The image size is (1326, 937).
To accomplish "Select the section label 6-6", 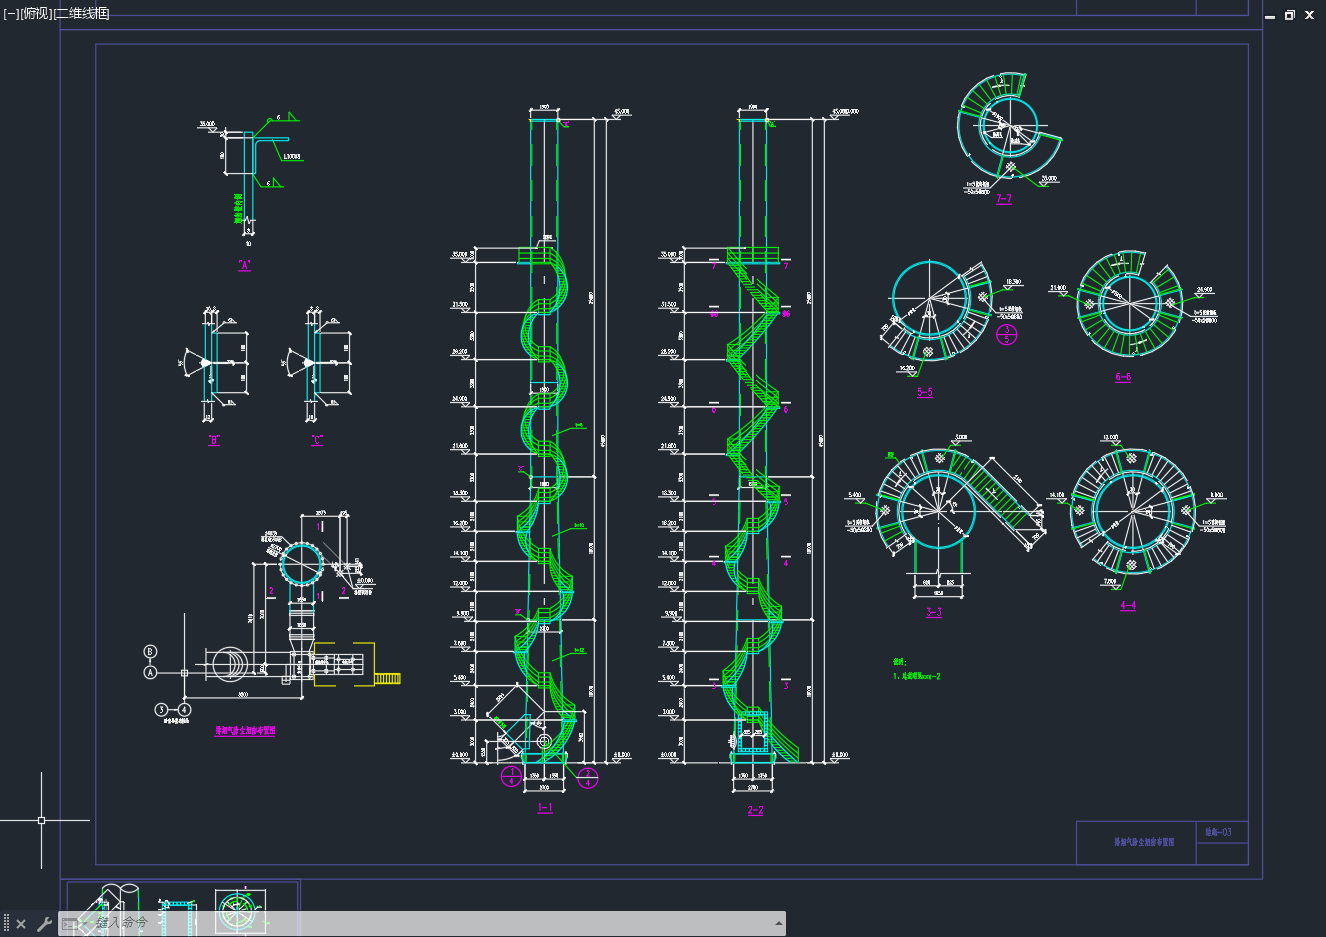I will [1123, 378].
